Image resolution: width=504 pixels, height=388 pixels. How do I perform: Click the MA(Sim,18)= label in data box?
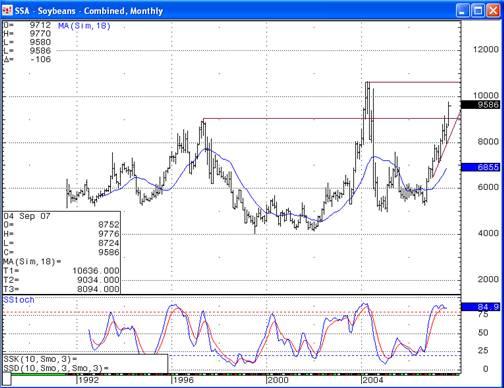coord(32,262)
